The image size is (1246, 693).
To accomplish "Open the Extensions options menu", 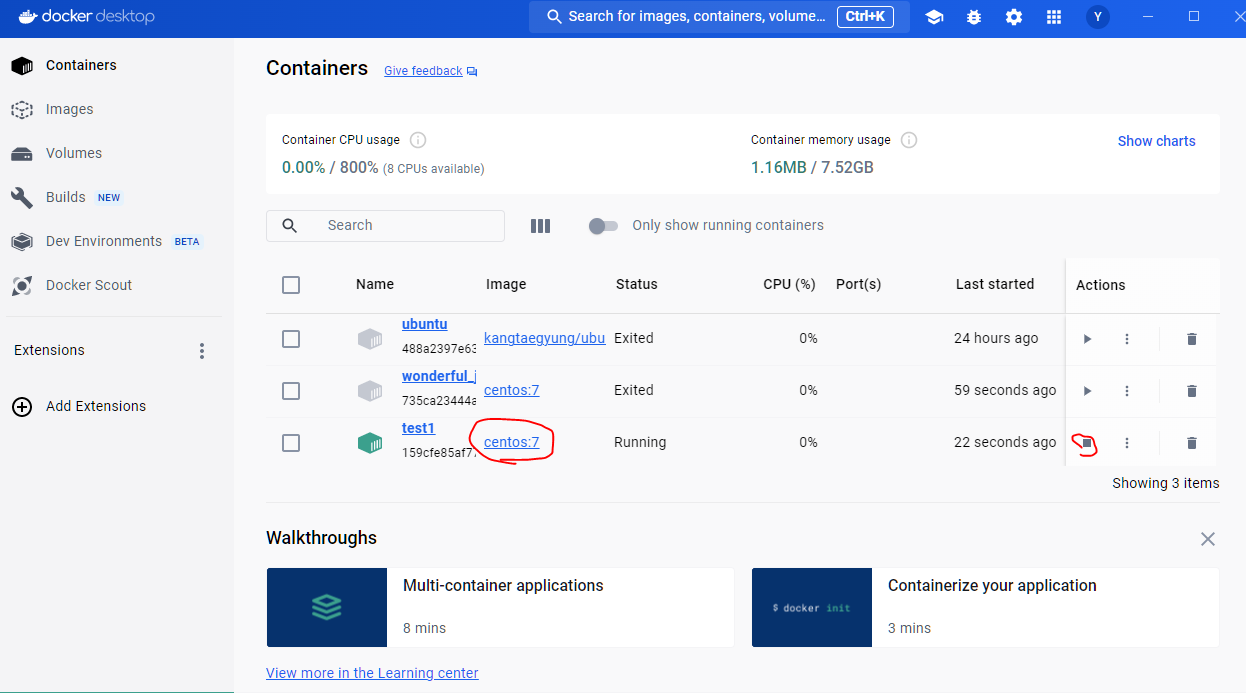I will (x=202, y=351).
